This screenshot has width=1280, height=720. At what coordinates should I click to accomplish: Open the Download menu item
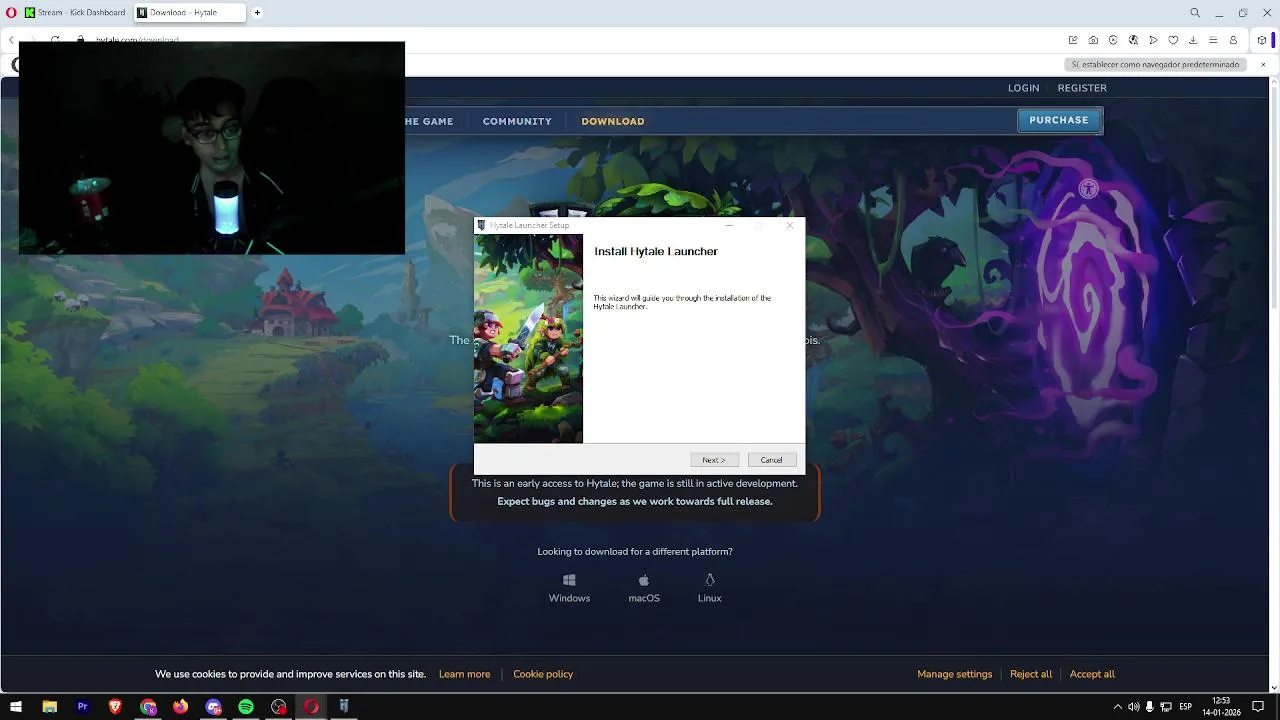pos(613,121)
